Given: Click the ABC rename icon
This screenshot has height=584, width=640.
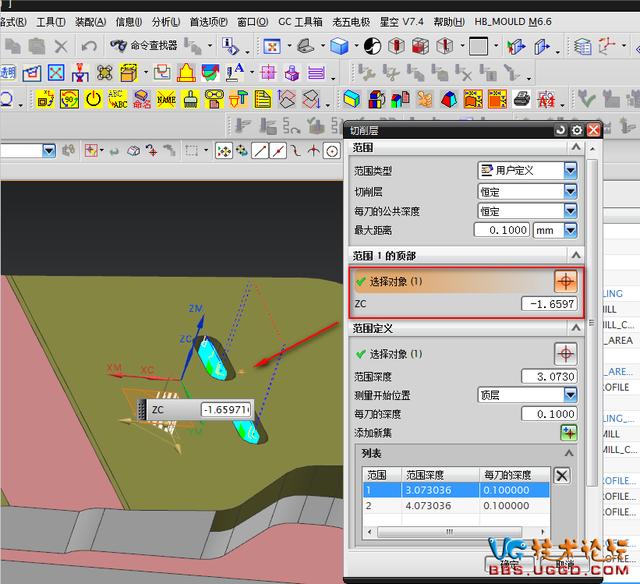Looking at the screenshot, I should [x=117, y=99].
